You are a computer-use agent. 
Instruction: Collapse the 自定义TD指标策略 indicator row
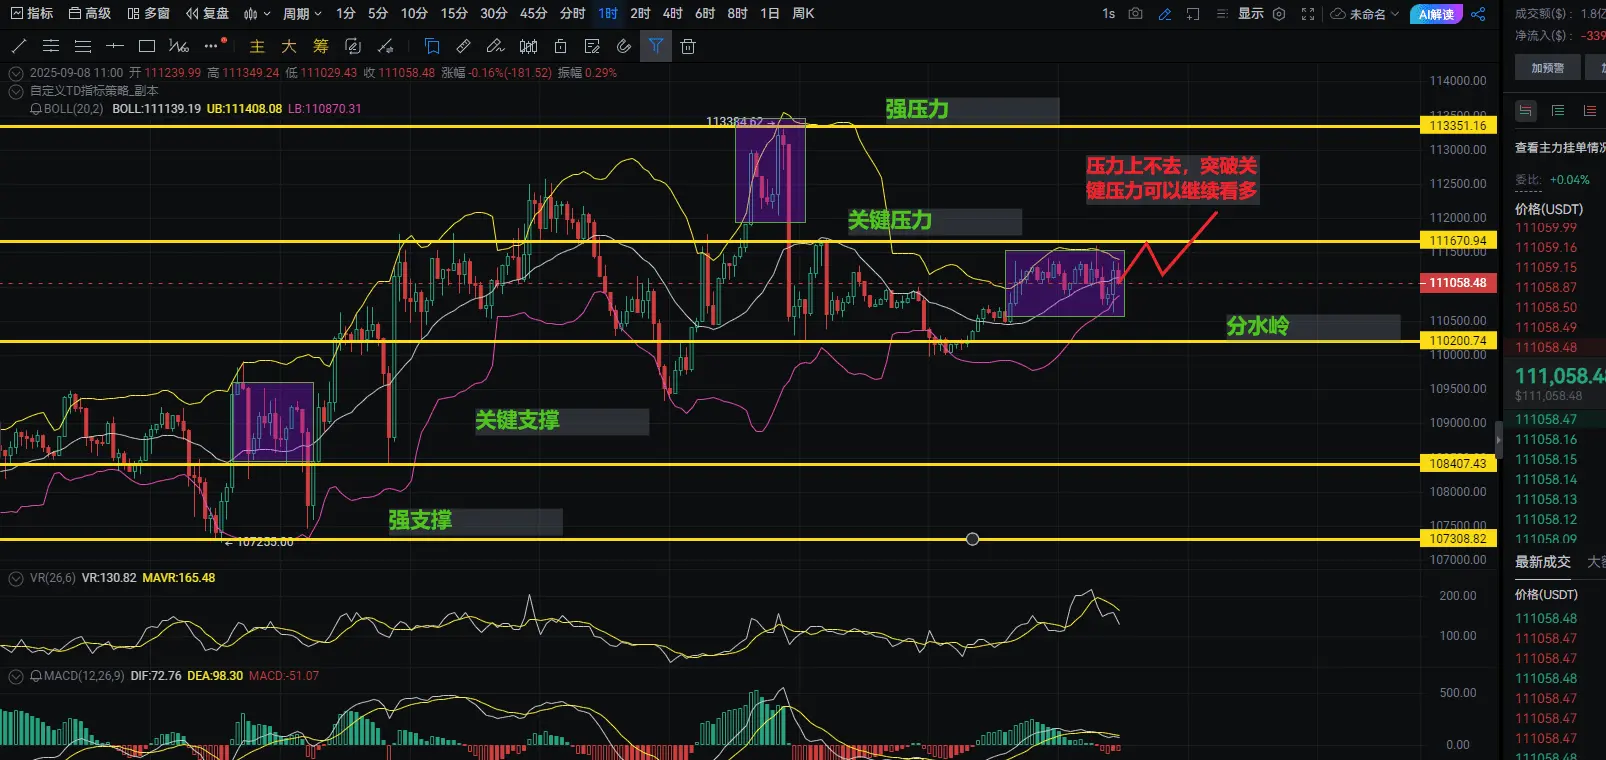[16, 91]
